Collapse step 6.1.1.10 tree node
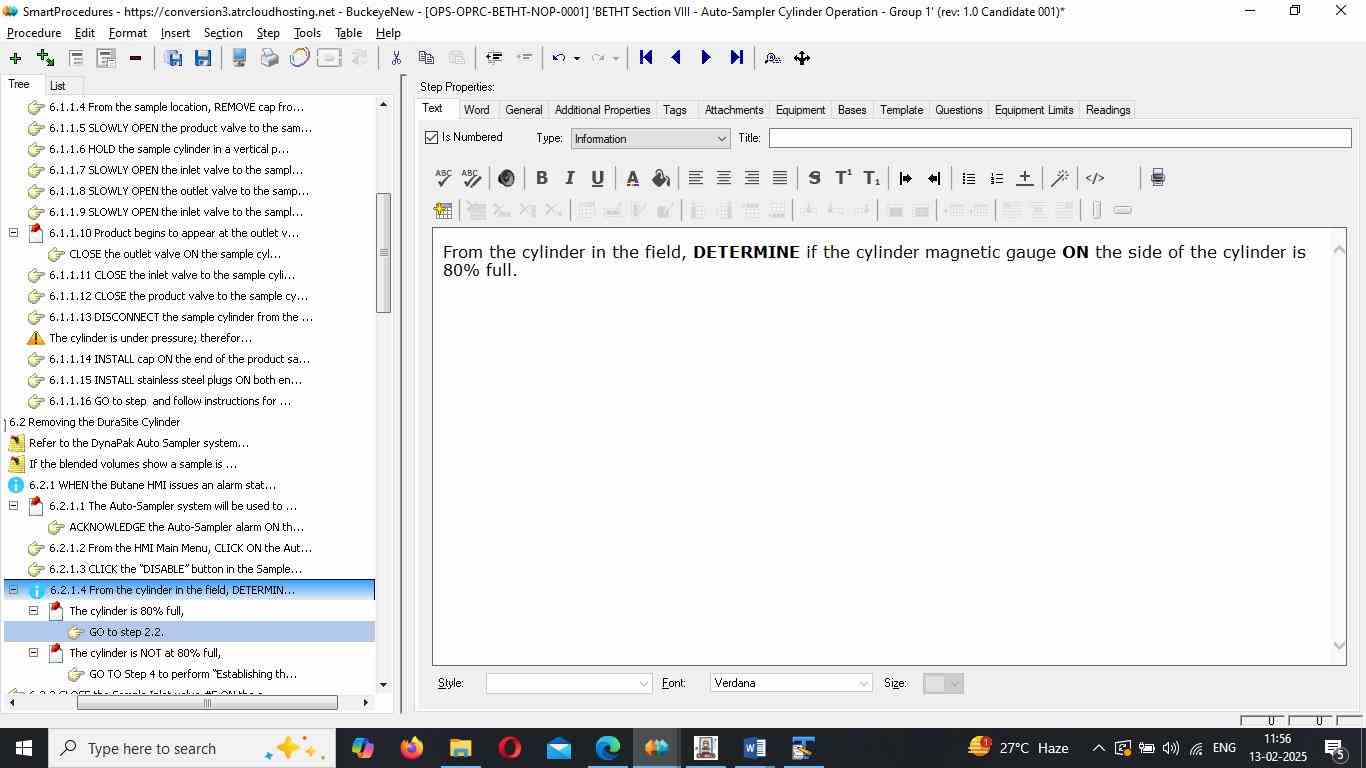Screen dimensions: 1366x768 (x=13, y=232)
